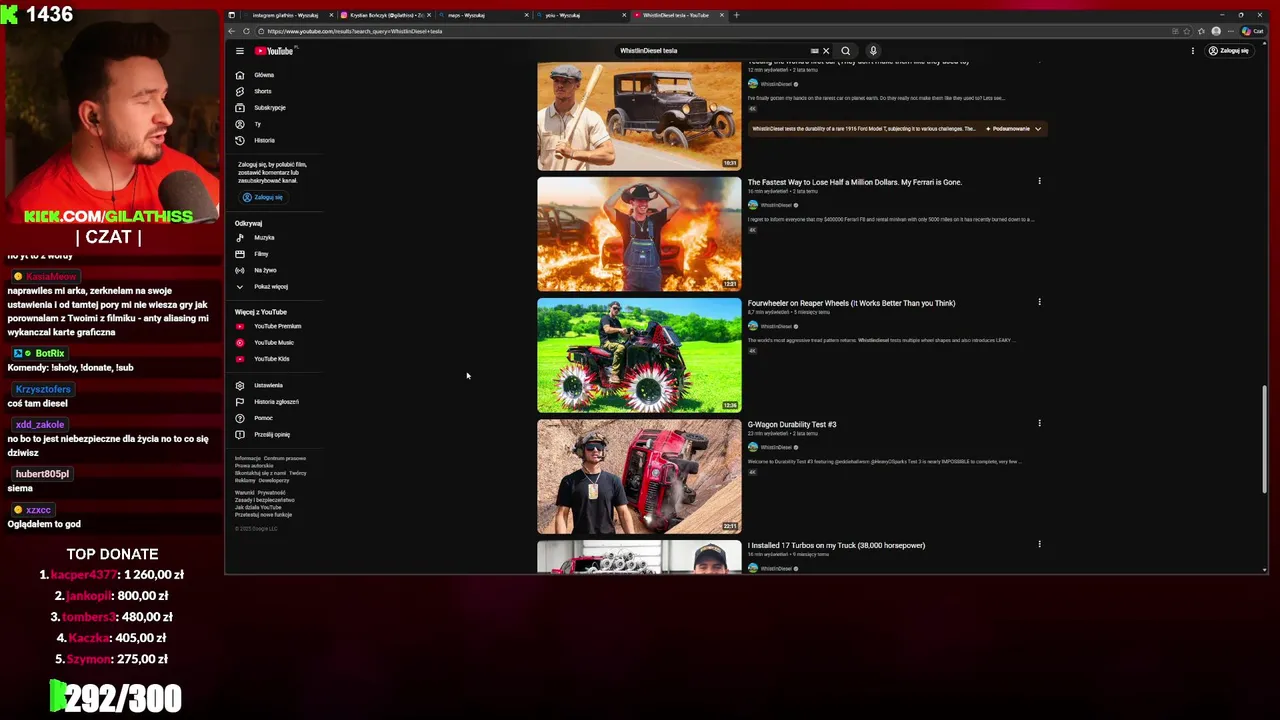Click the magnifier search button
Screen dimensions: 1280x720
coord(846,51)
